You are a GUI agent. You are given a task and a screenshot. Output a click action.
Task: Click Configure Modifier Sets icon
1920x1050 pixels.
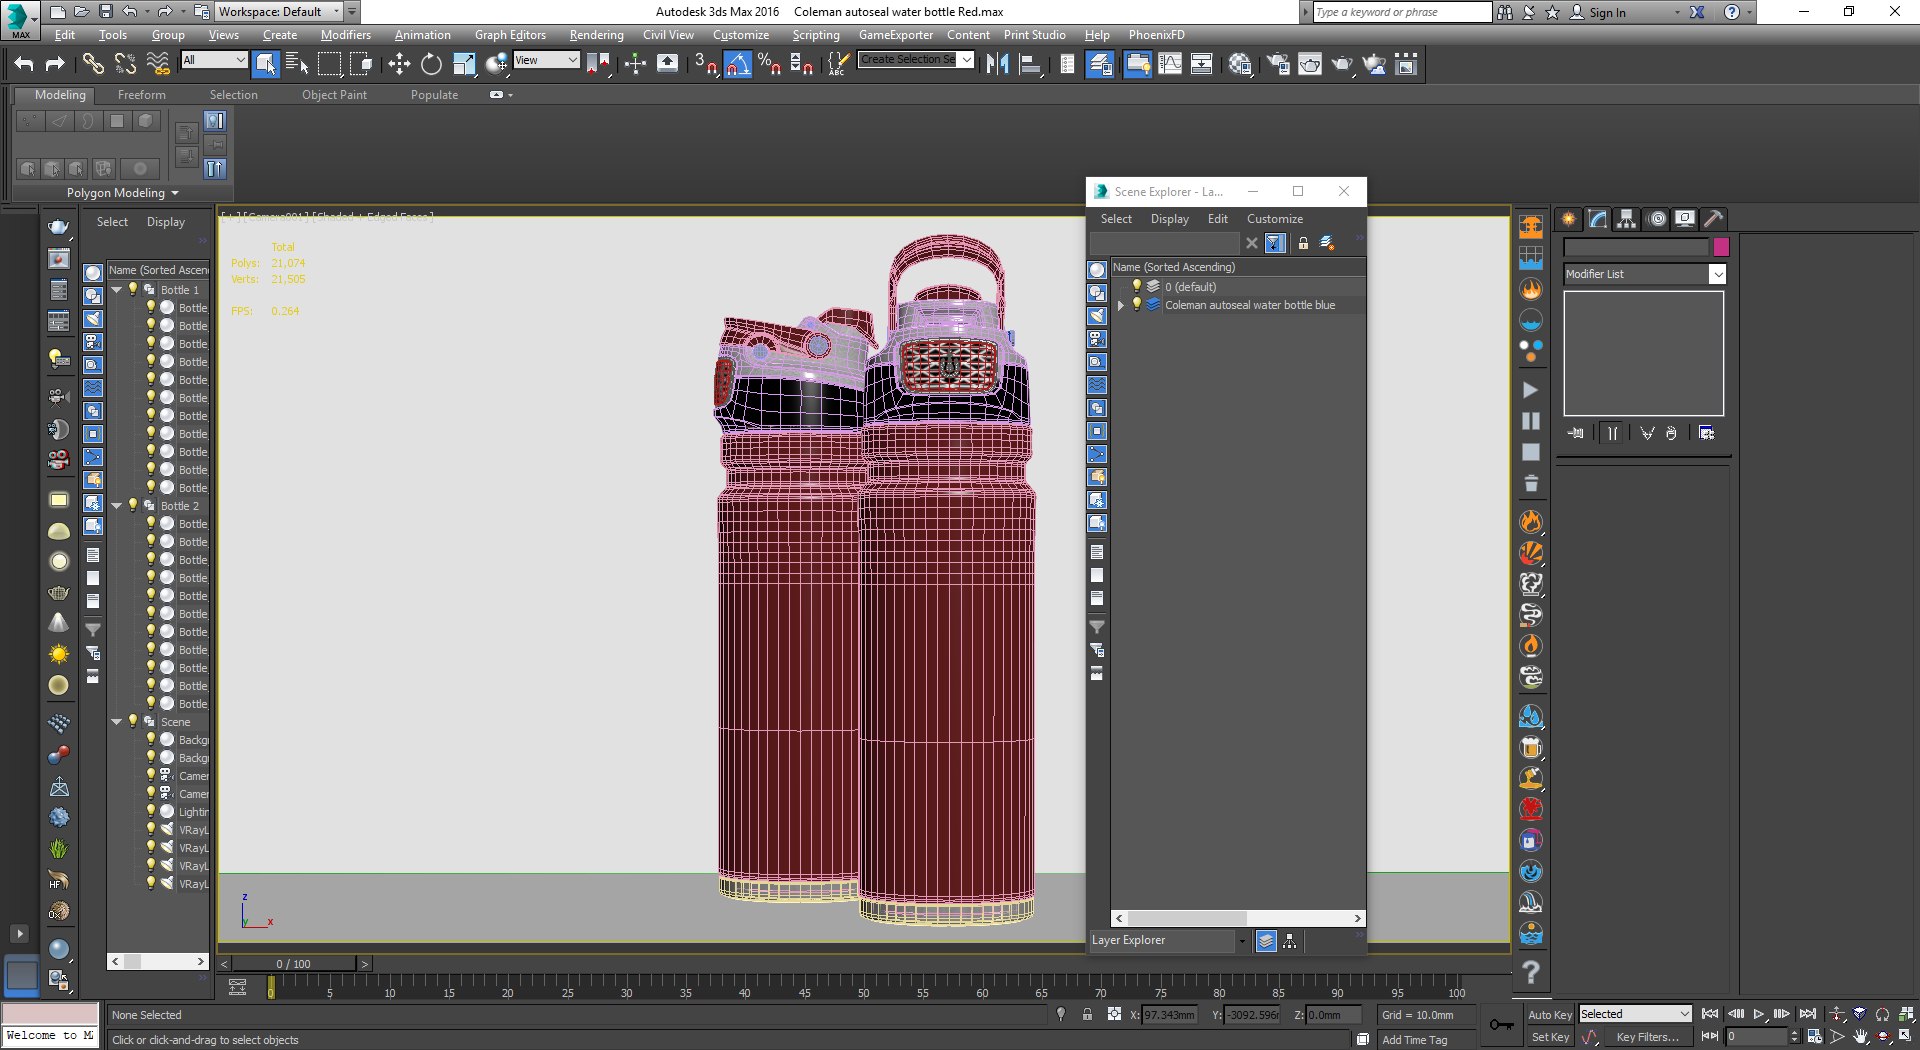coord(1707,433)
